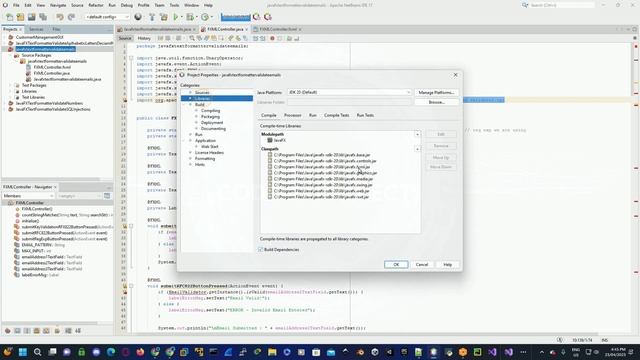Image resolution: width=640 pixels, height=360 pixels.
Task: Click the Manage Platforms button
Action: [x=436, y=93]
